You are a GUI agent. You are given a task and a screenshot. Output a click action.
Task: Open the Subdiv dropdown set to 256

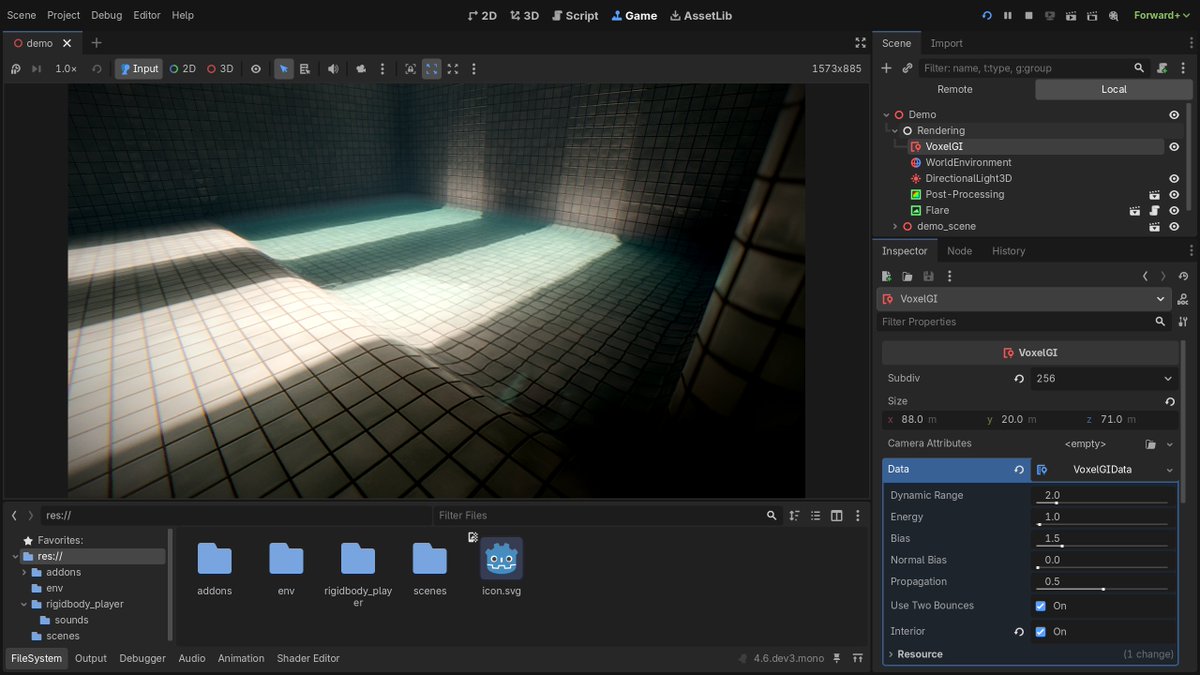click(x=1103, y=378)
